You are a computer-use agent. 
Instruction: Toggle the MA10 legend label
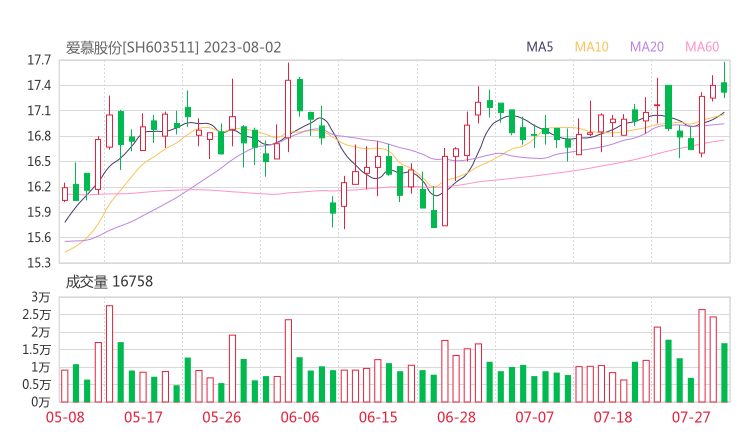(591, 47)
